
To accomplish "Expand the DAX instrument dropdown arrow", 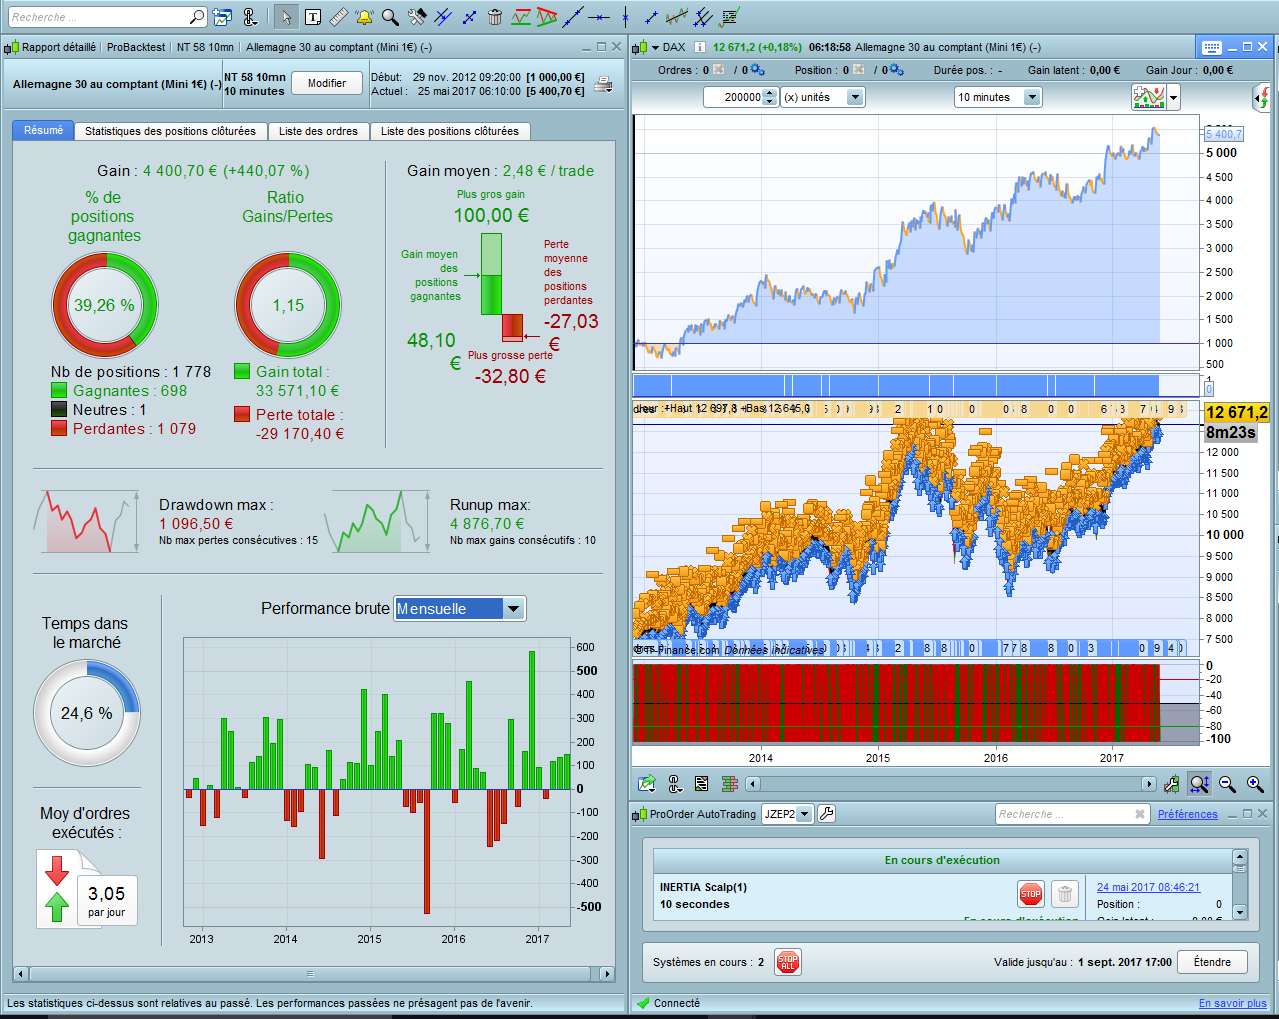I will (655, 47).
